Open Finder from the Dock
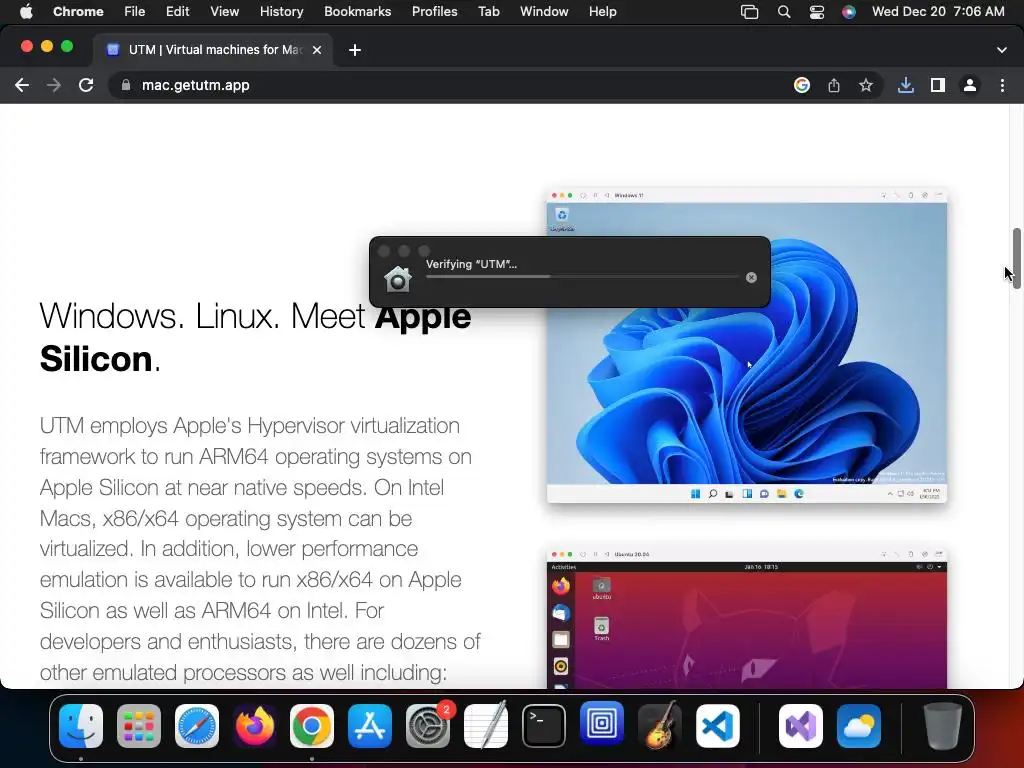The width and height of the screenshot is (1024, 768). tap(81, 726)
